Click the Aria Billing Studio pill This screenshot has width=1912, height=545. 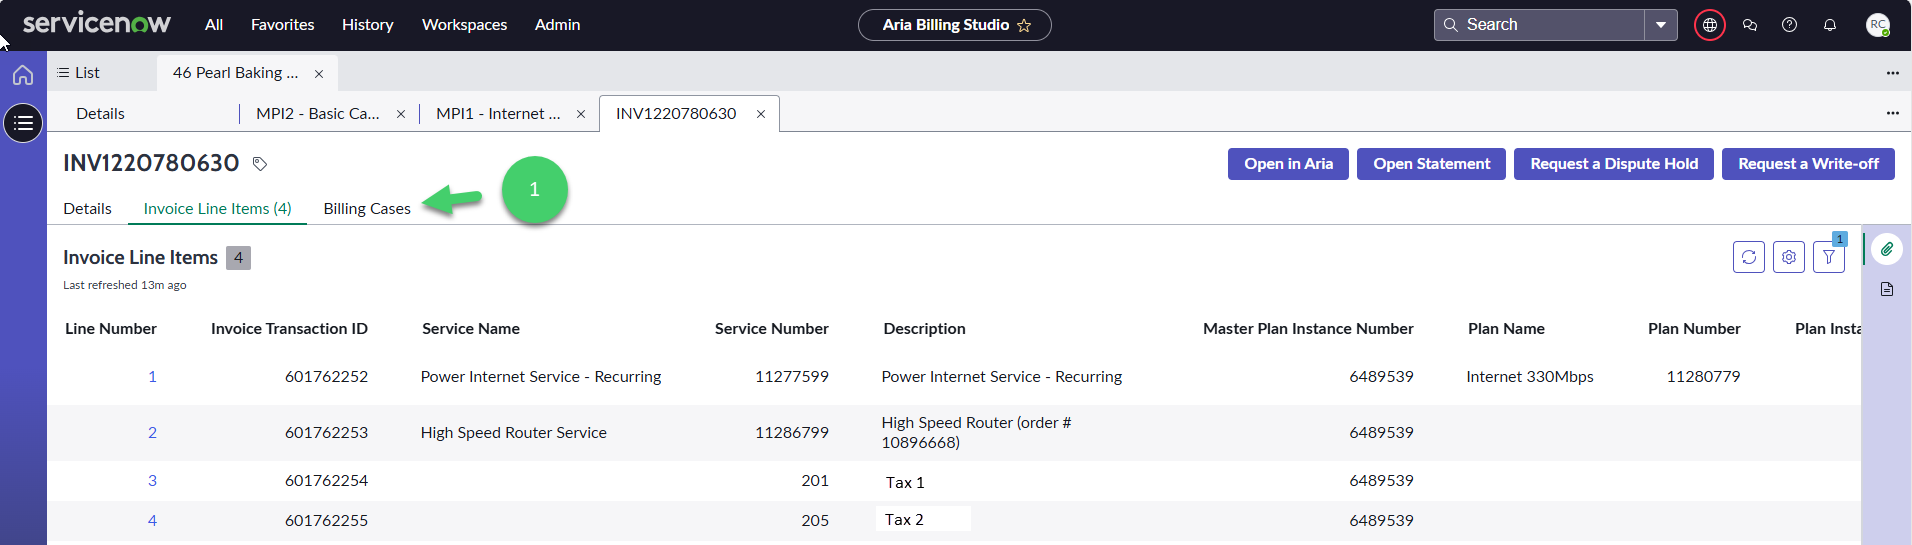954,25
